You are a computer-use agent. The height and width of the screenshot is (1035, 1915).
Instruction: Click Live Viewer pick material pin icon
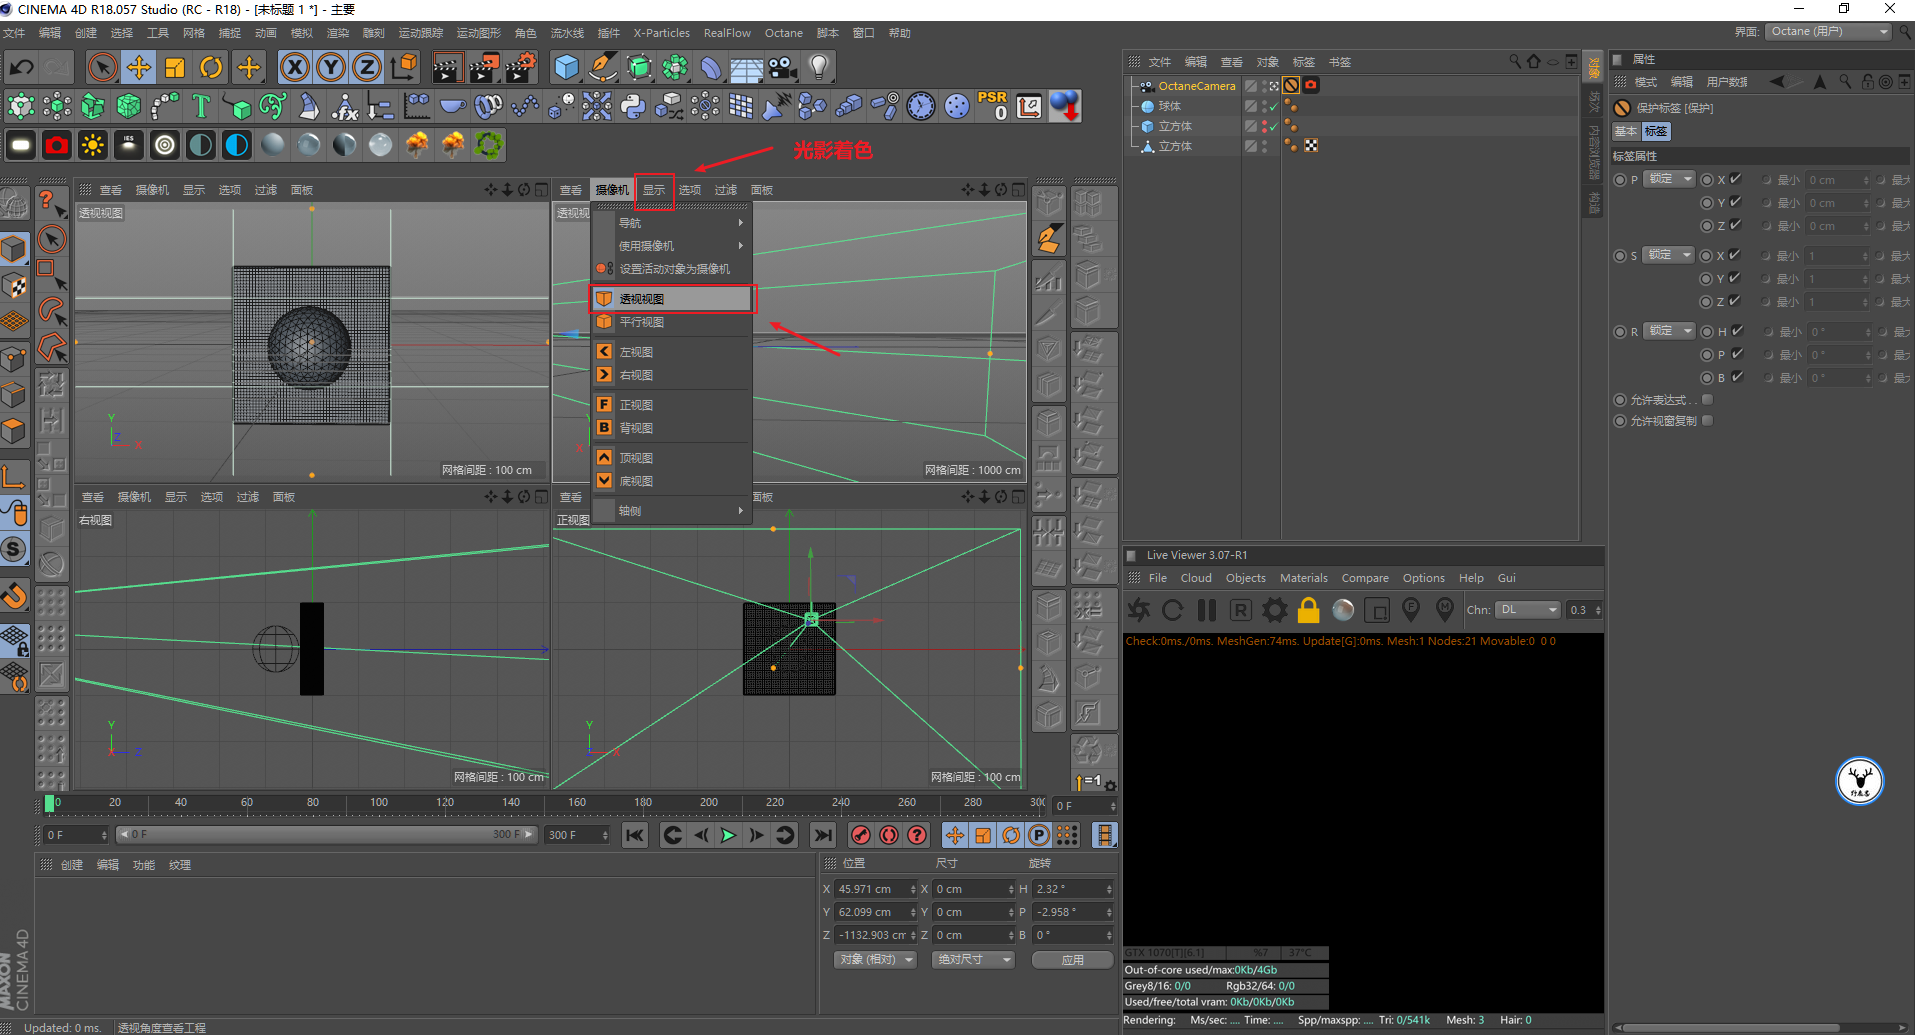tap(1445, 609)
